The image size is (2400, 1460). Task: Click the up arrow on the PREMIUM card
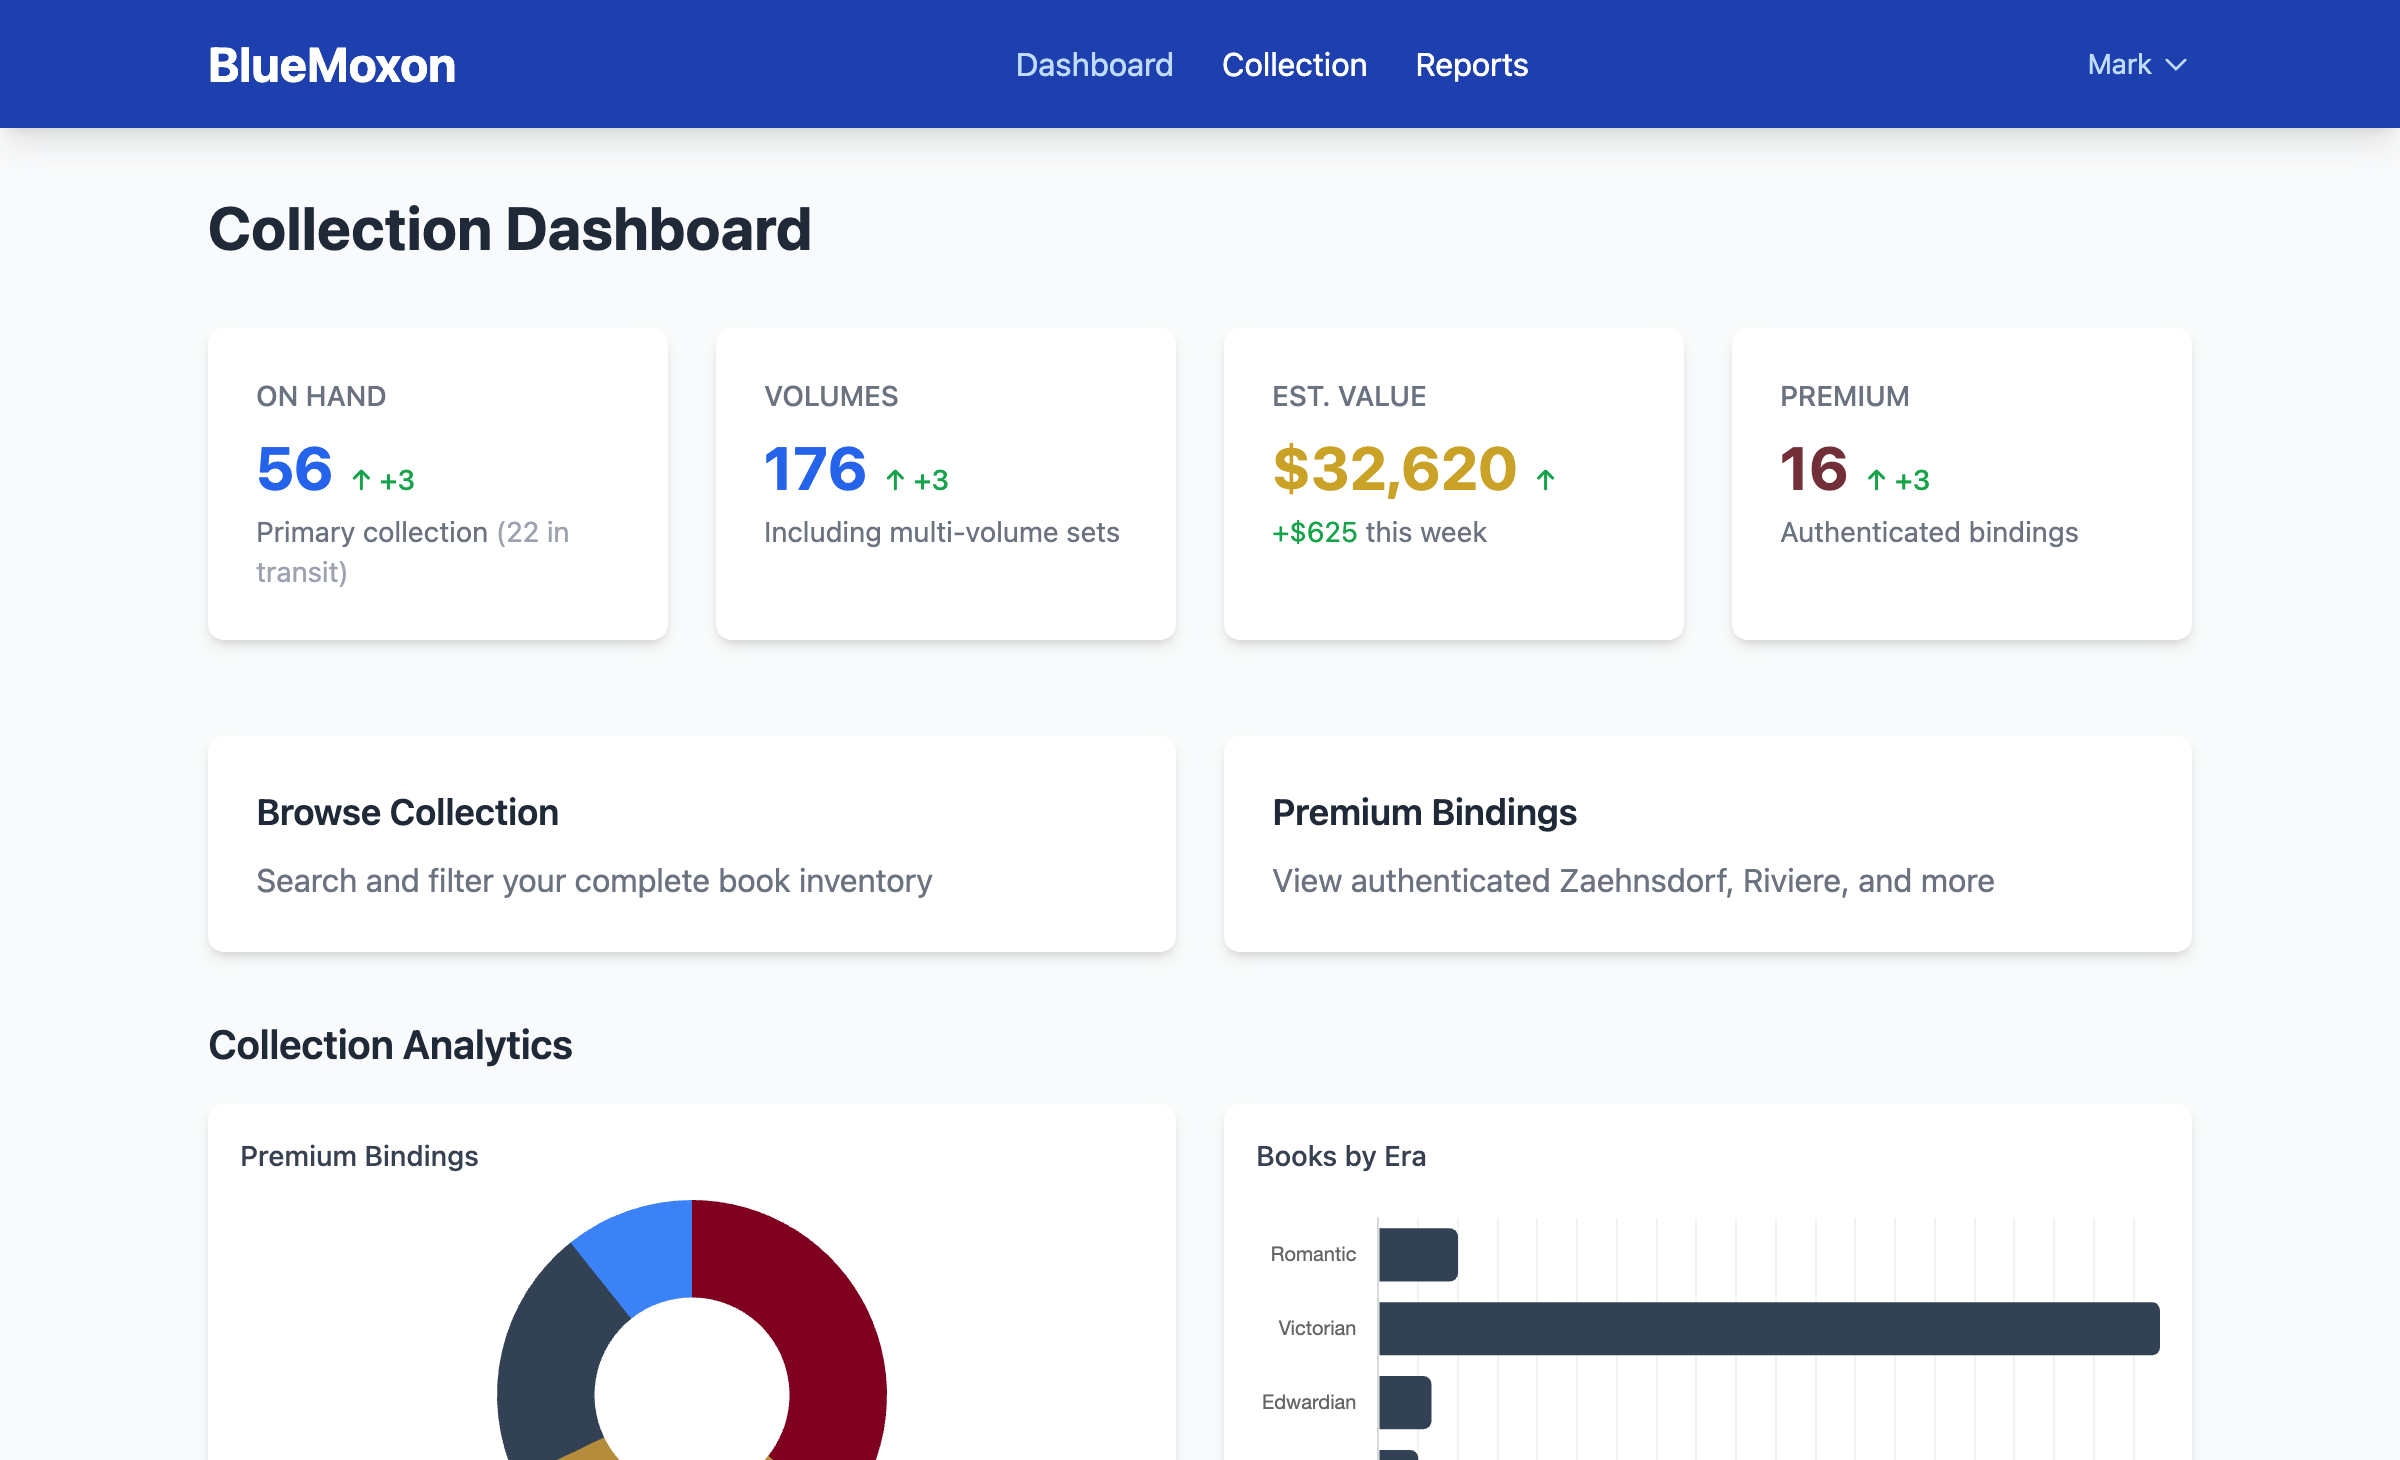click(1878, 478)
